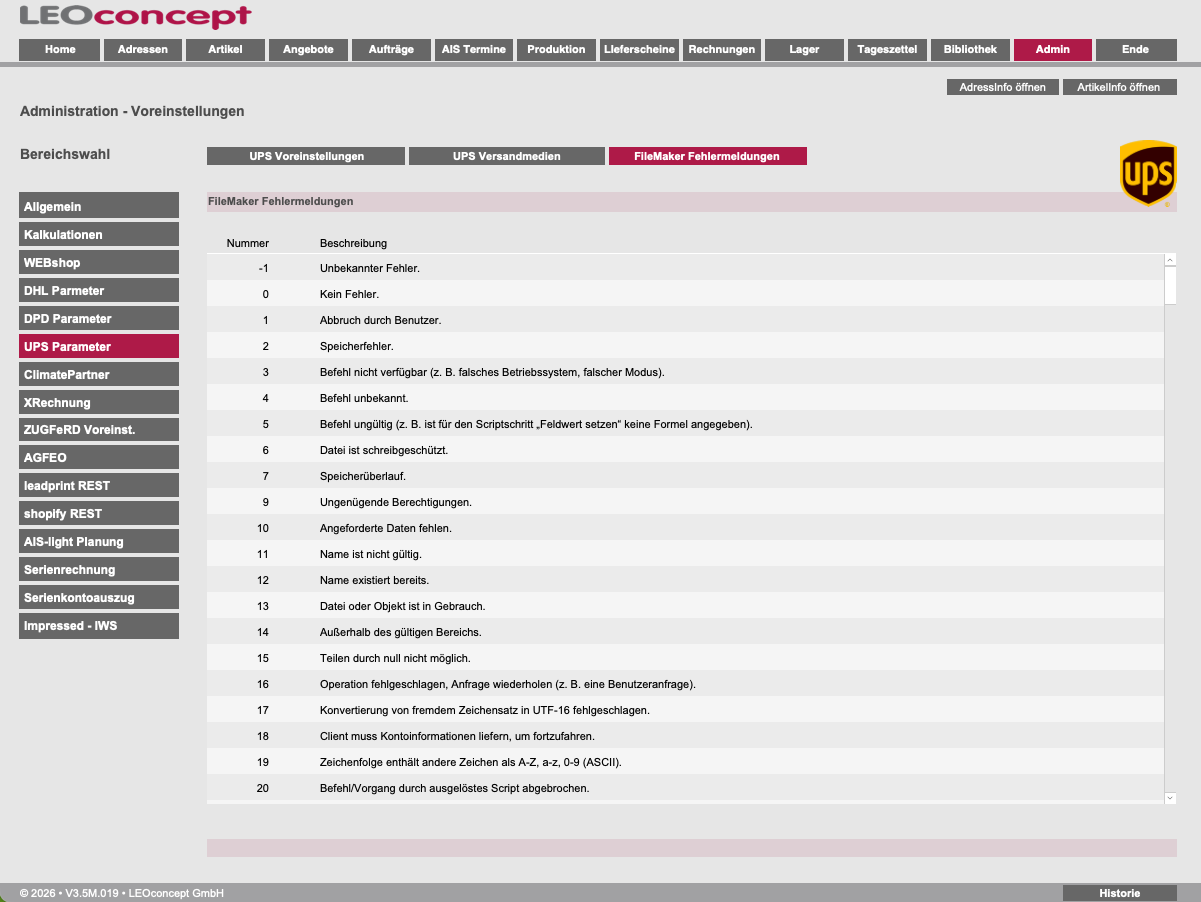The height and width of the screenshot is (902, 1201).
Task: Switch to the UPS Versandmedien tab
Action: tap(507, 156)
